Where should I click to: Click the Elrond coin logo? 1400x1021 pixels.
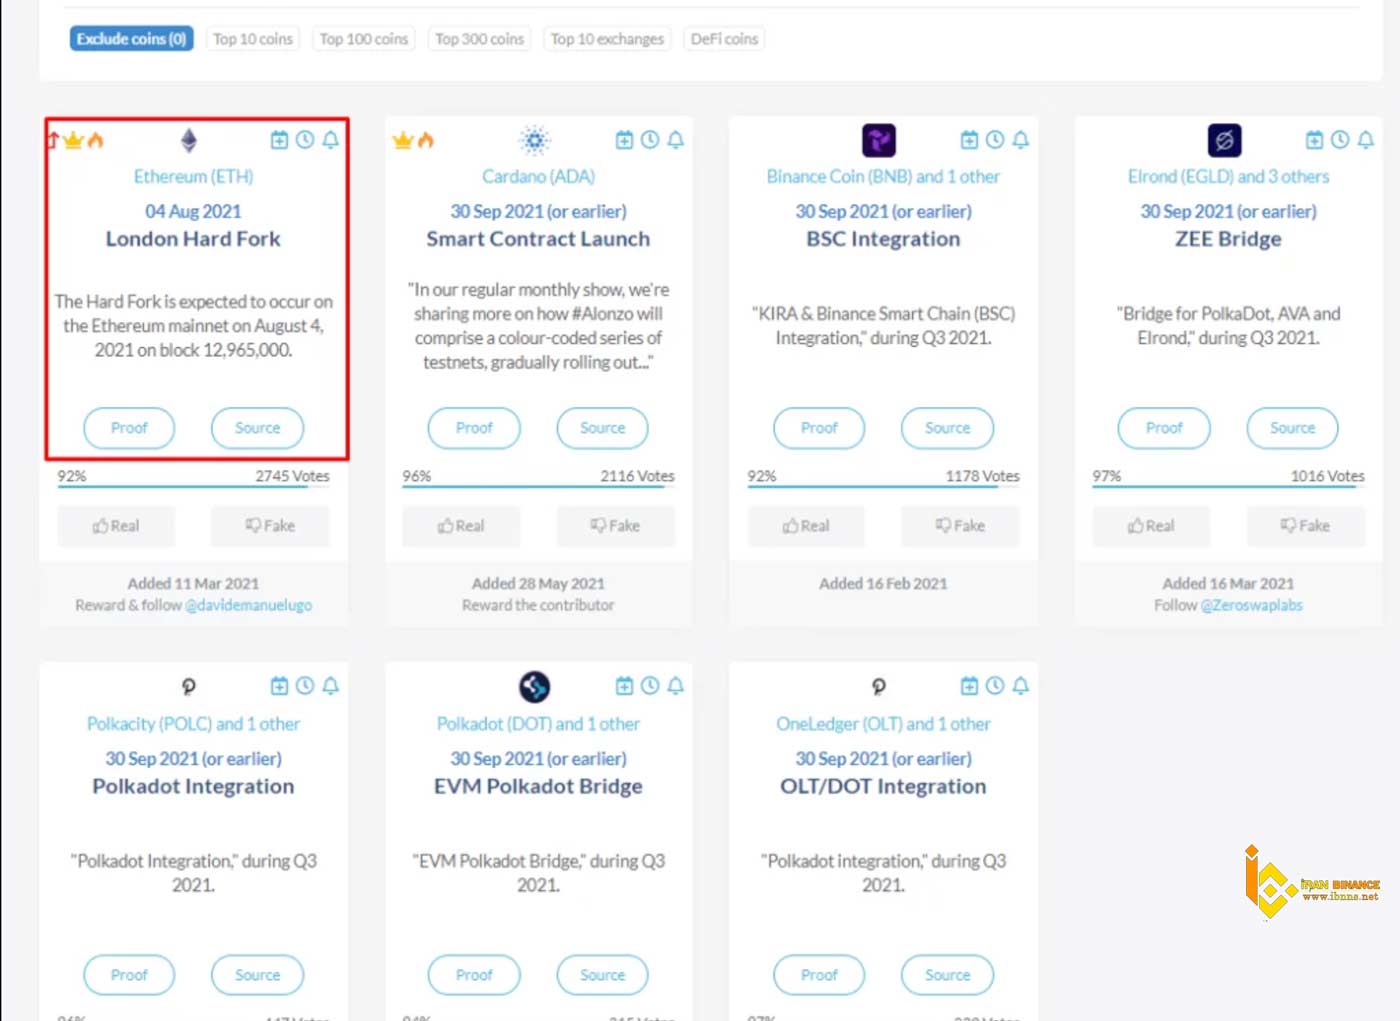tap(1224, 140)
